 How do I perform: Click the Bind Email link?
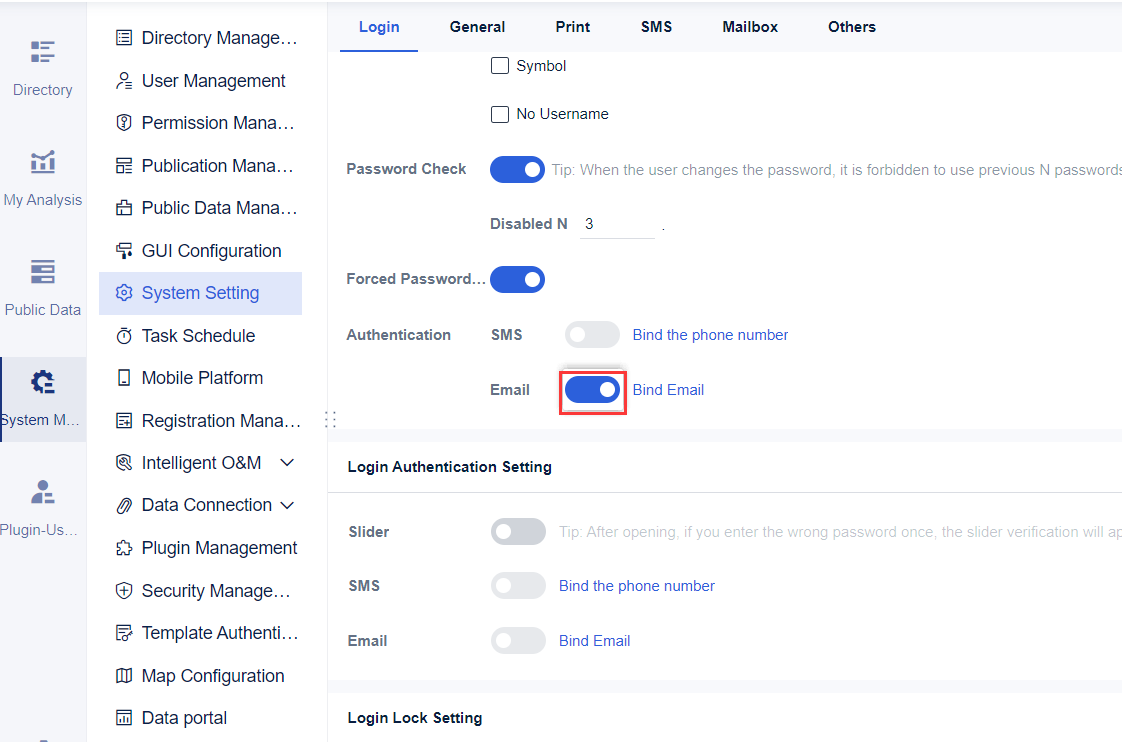668,389
